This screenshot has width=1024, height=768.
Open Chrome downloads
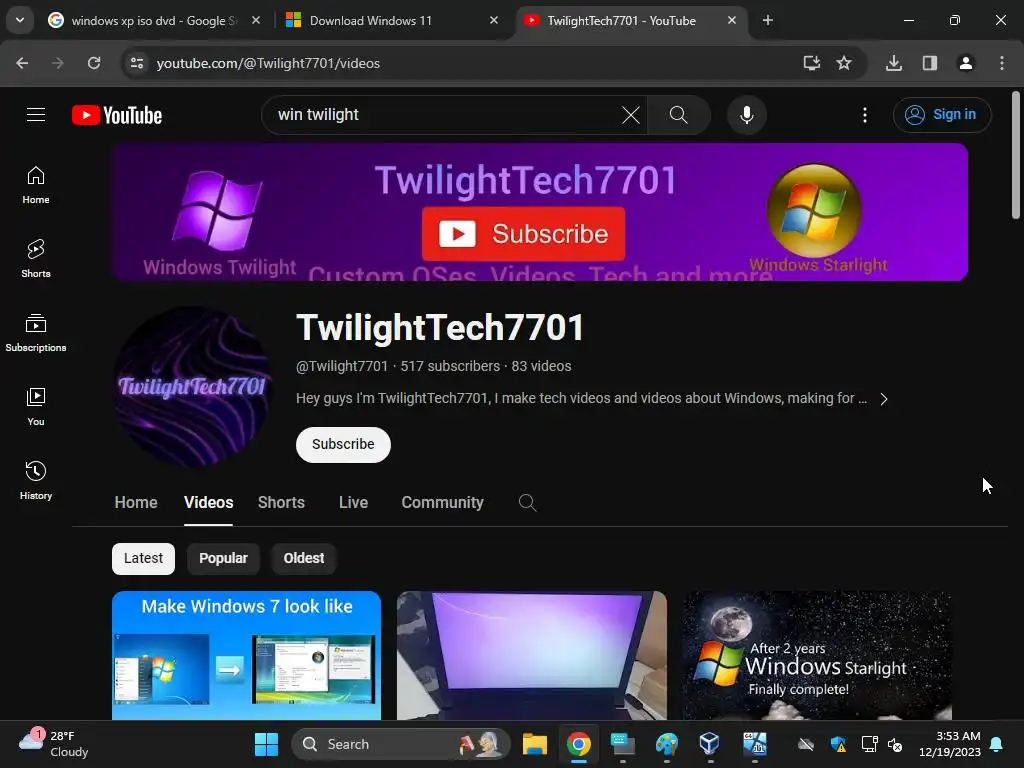click(x=894, y=63)
